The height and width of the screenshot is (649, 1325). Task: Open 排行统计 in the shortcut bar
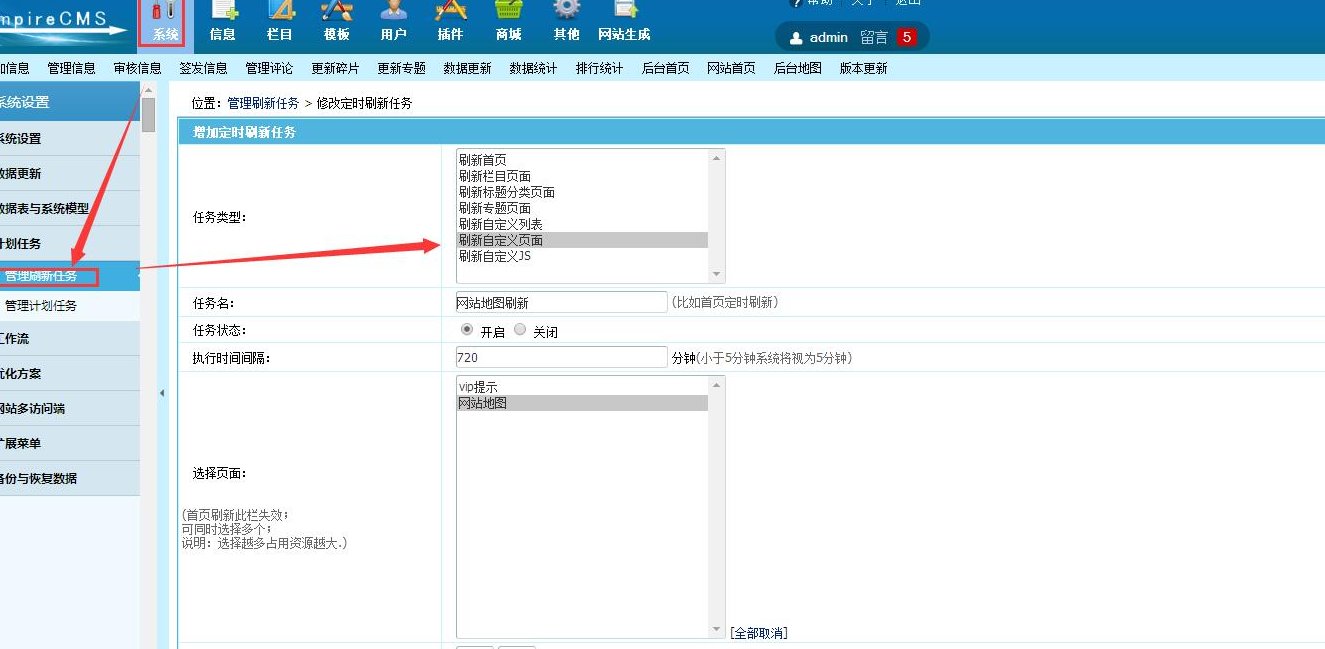[x=600, y=68]
